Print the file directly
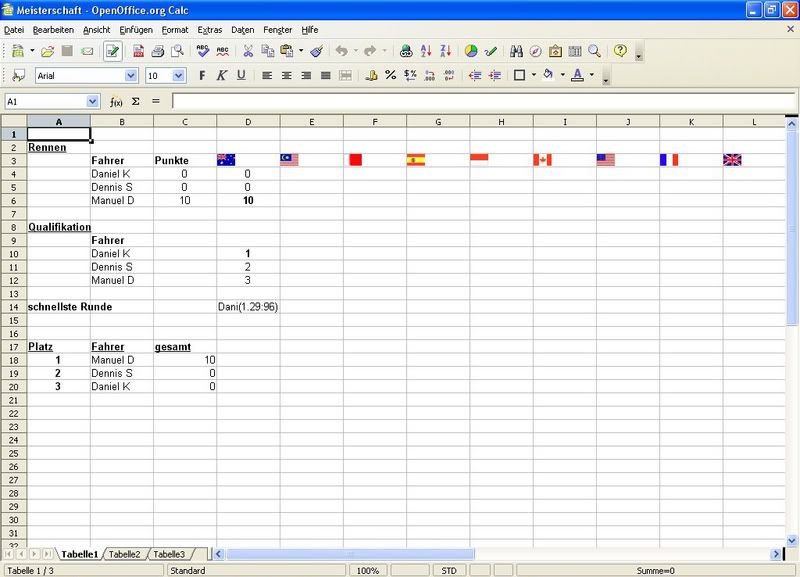The image size is (800, 577). pyautogui.click(x=158, y=51)
